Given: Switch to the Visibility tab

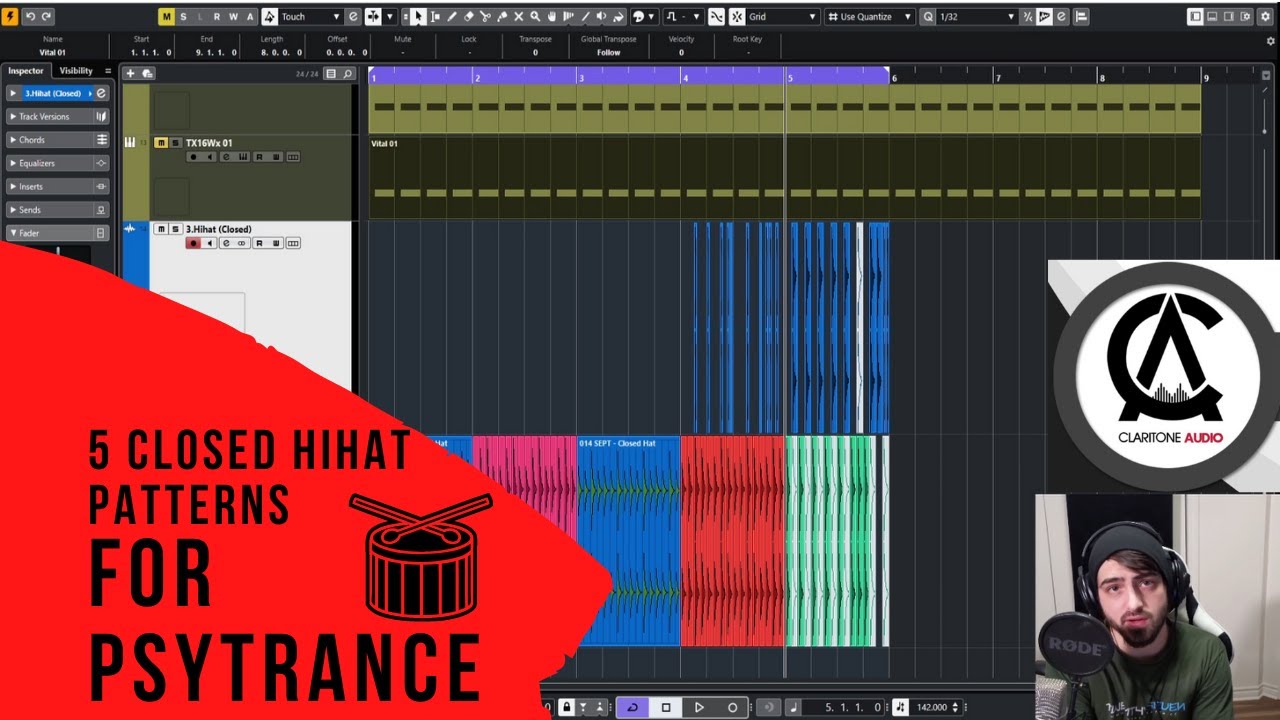Looking at the screenshot, I should coord(76,71).
